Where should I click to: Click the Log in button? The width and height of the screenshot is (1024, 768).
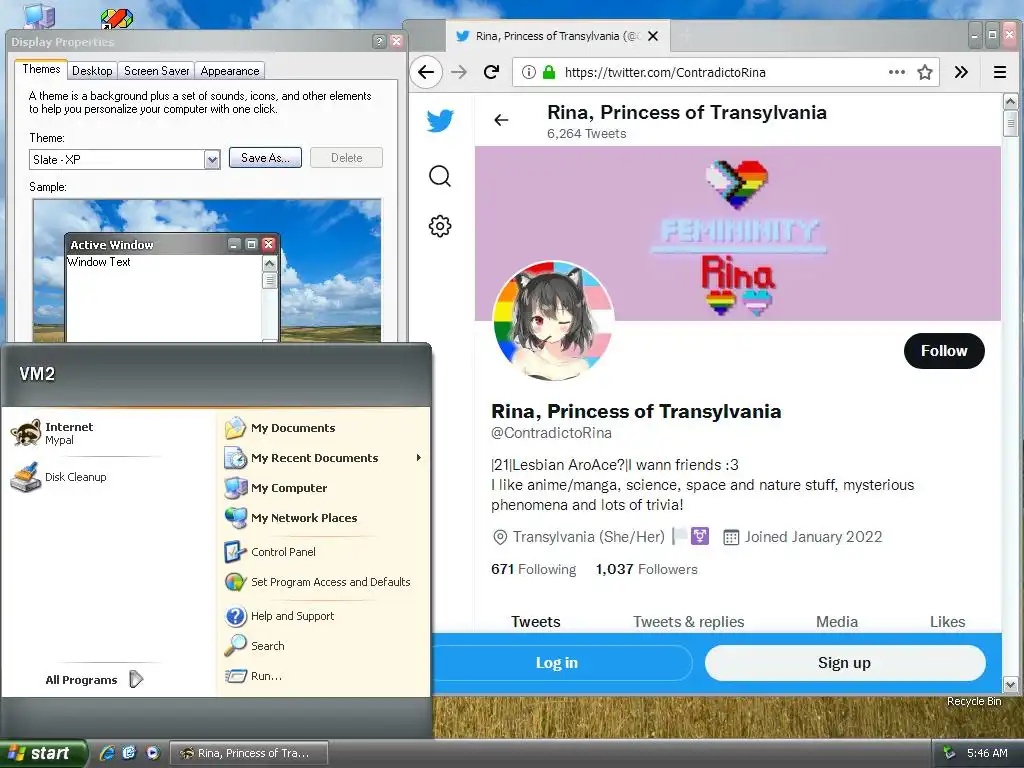pyautogui.click(x=556, y=663)
